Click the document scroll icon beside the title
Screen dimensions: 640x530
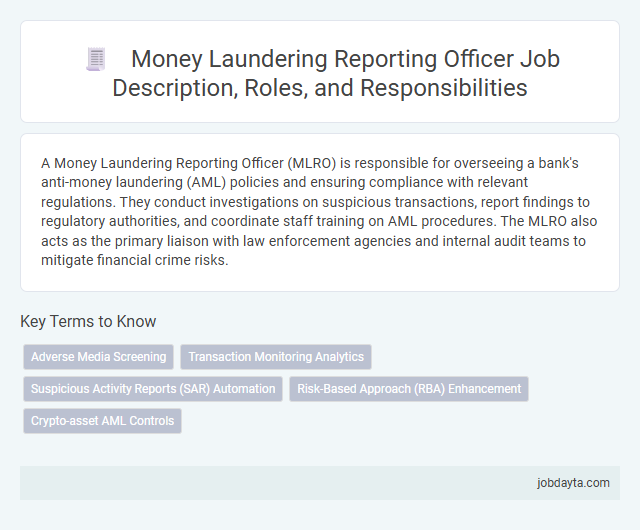(x=96, y=59)
